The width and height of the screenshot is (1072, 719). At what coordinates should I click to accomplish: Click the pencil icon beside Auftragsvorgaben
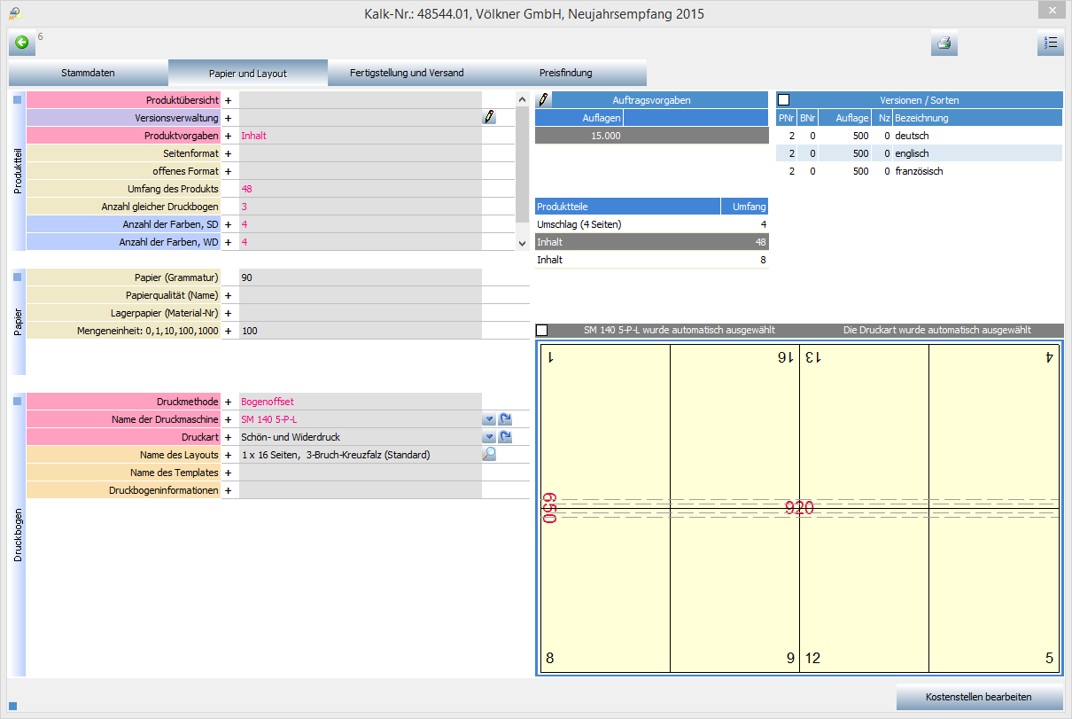[x=543, y=100]
